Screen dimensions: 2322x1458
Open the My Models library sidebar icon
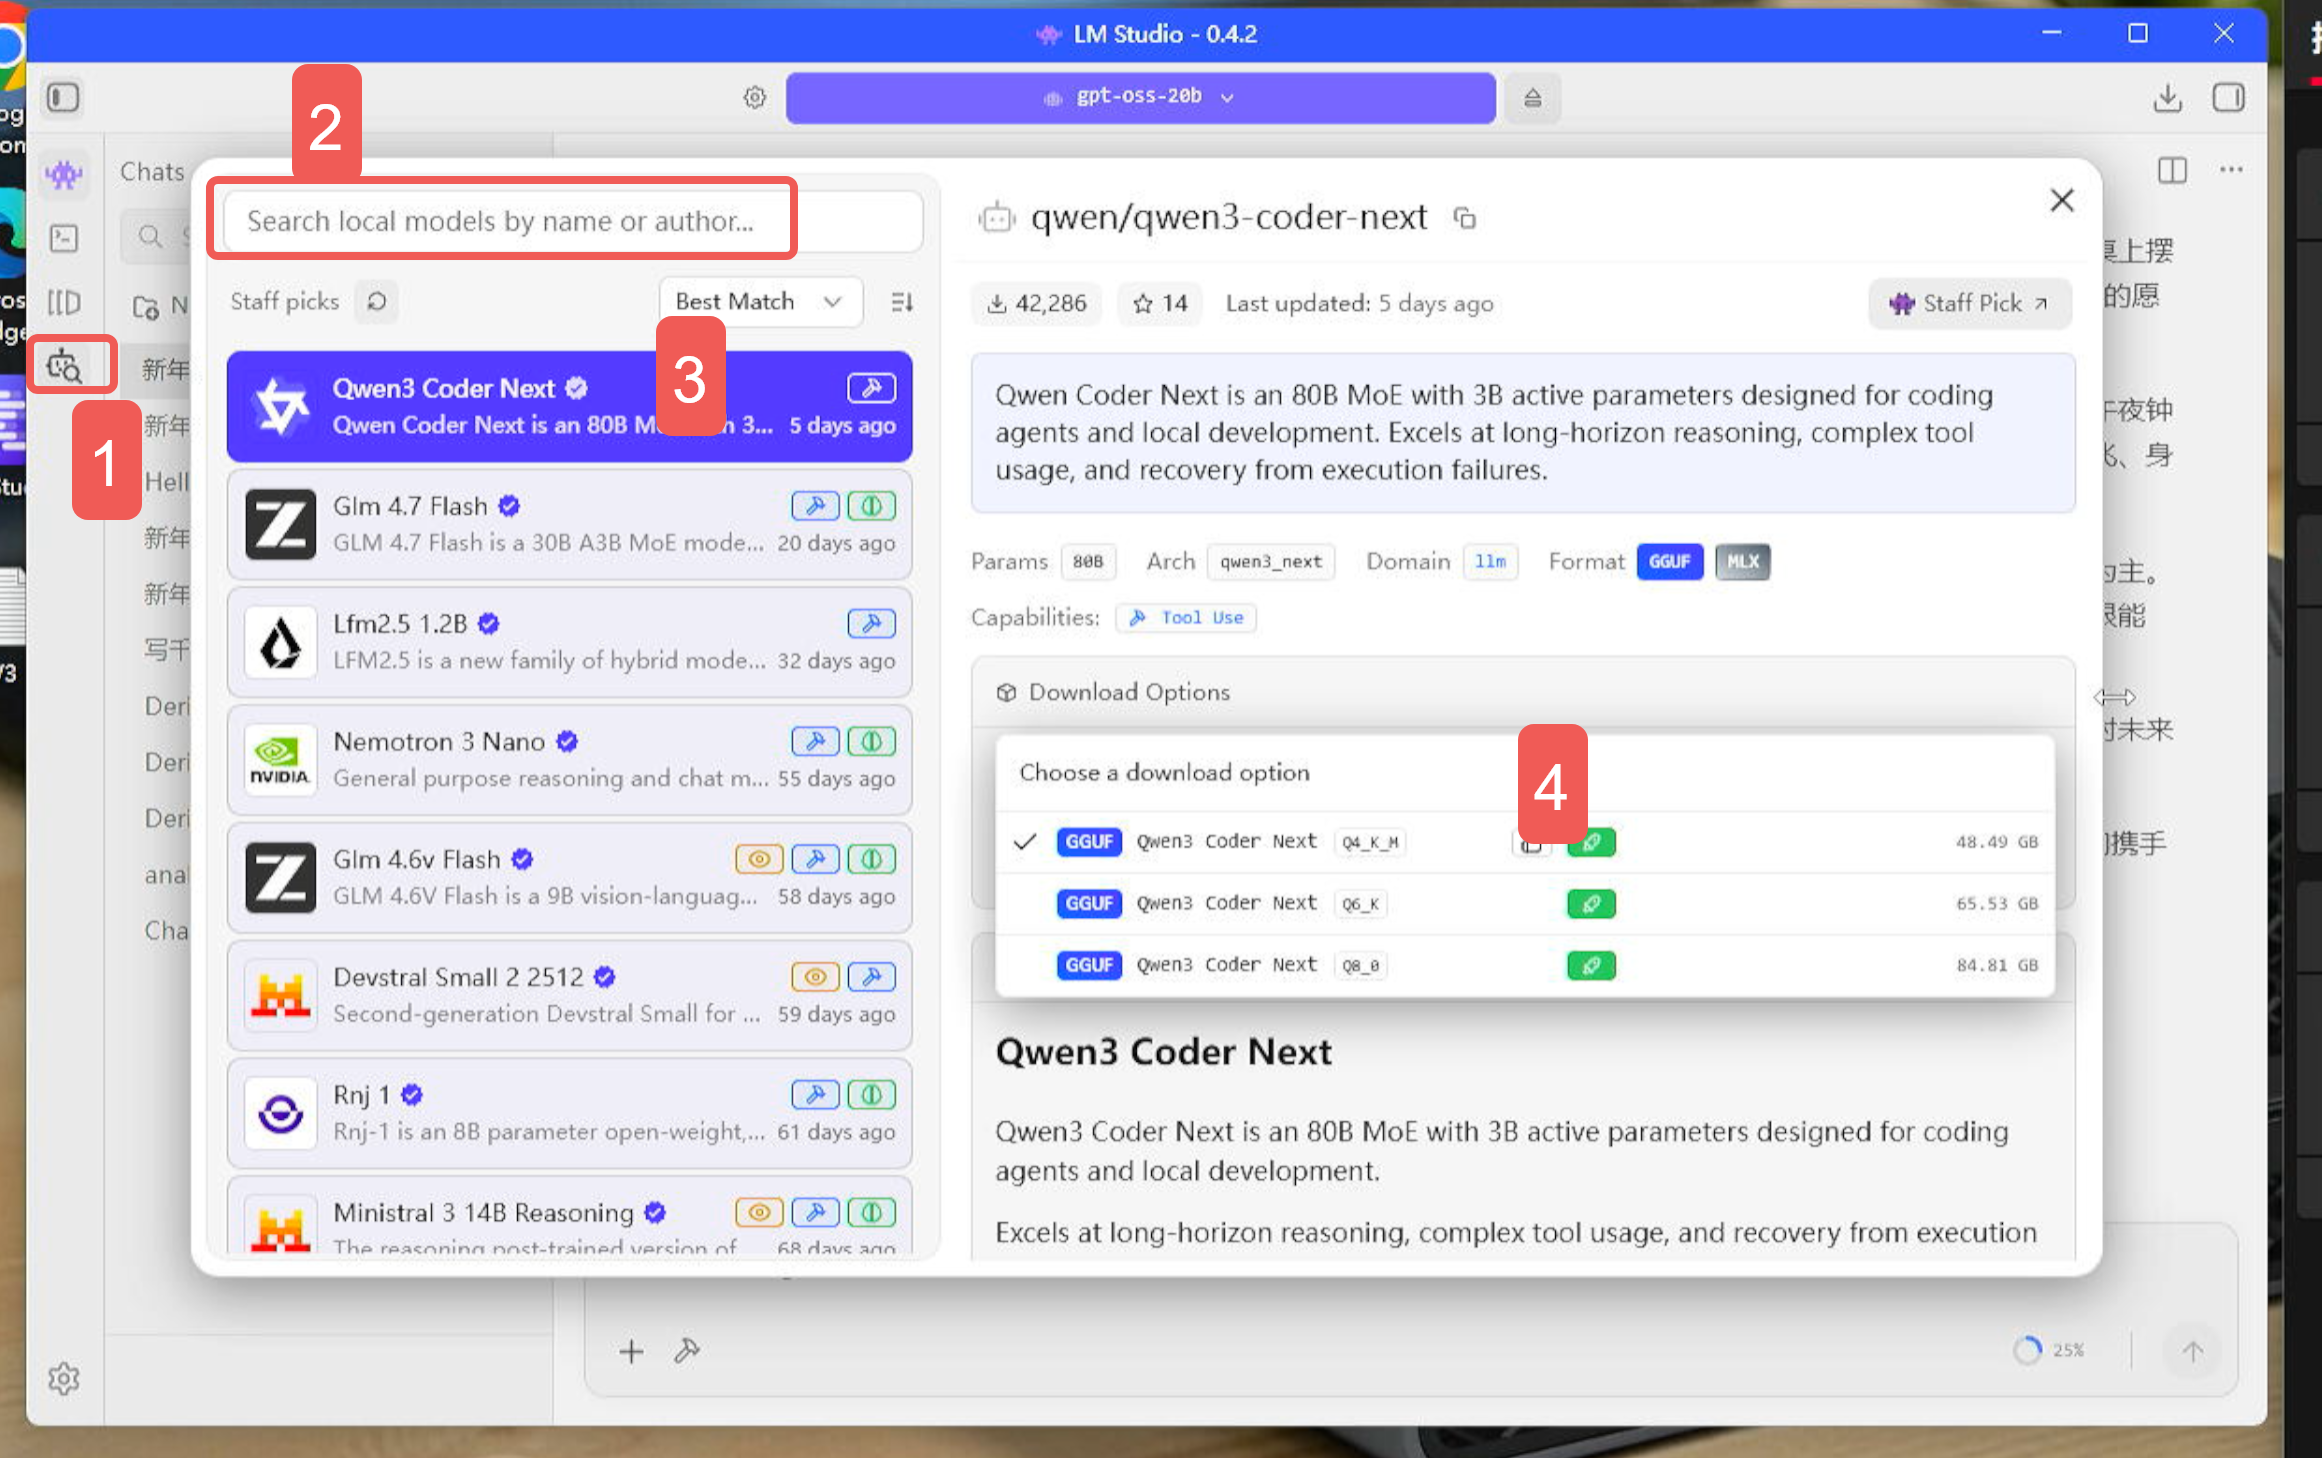coord(64,302)
